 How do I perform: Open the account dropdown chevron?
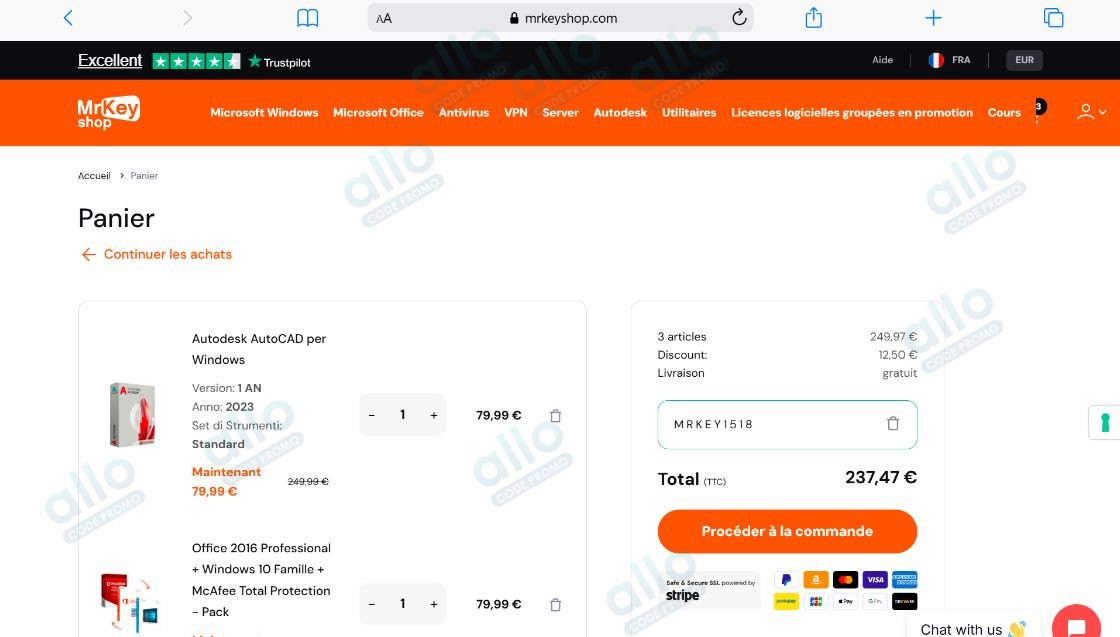[1100, 113]
